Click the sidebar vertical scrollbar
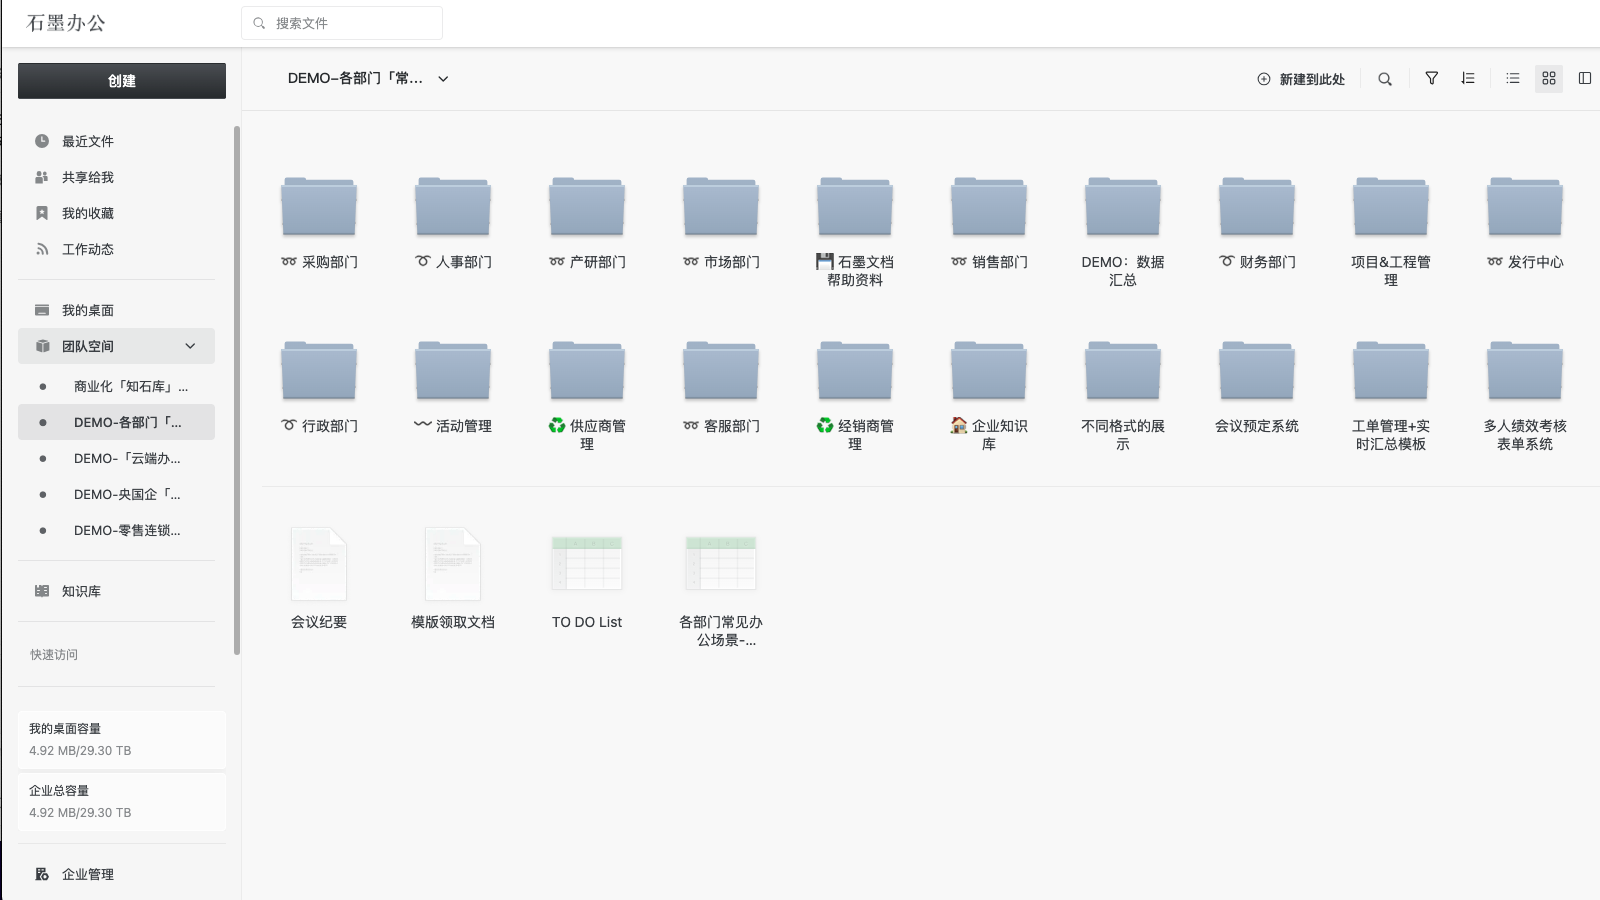 click(237, 390)
